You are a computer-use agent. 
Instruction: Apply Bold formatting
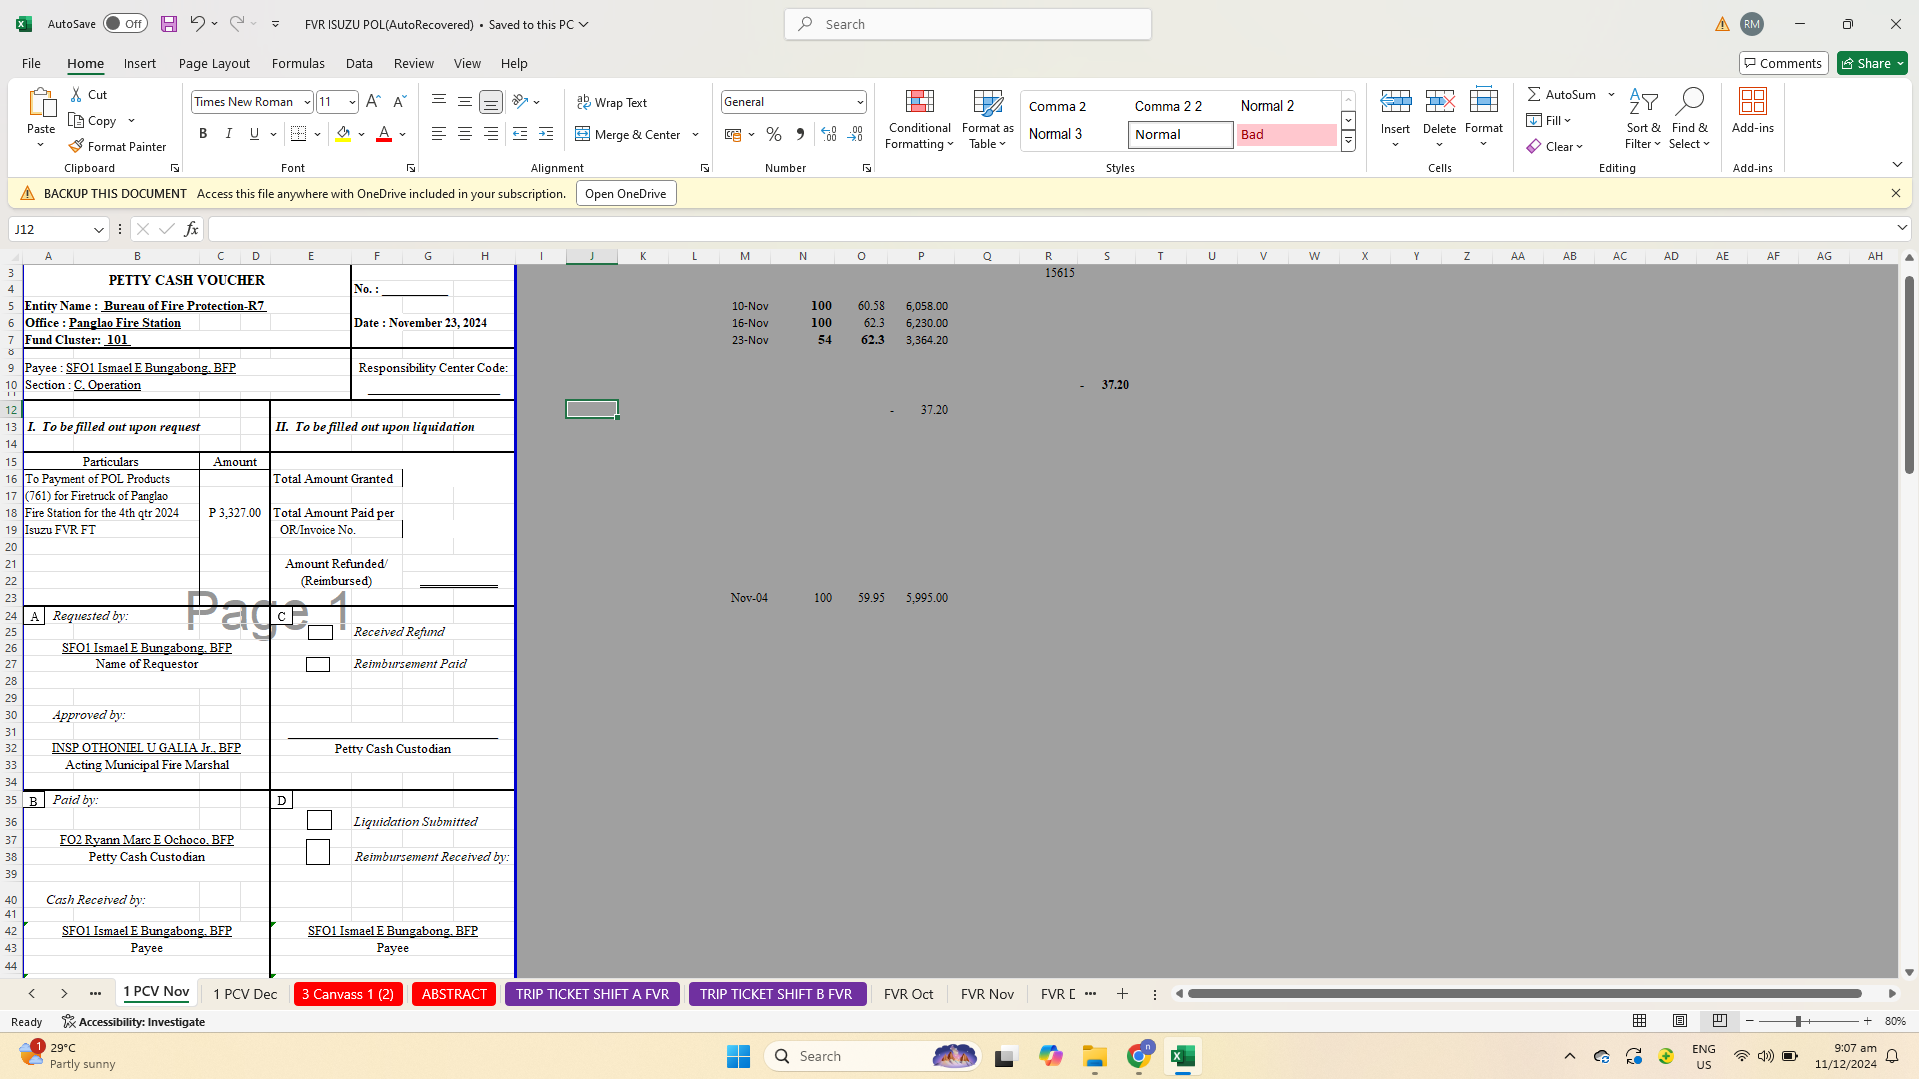click(x=203, y=134)
